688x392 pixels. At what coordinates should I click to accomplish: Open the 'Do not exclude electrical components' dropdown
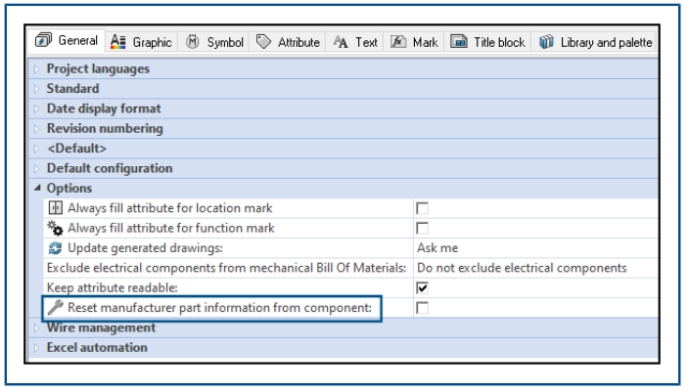tap(536, 268)
